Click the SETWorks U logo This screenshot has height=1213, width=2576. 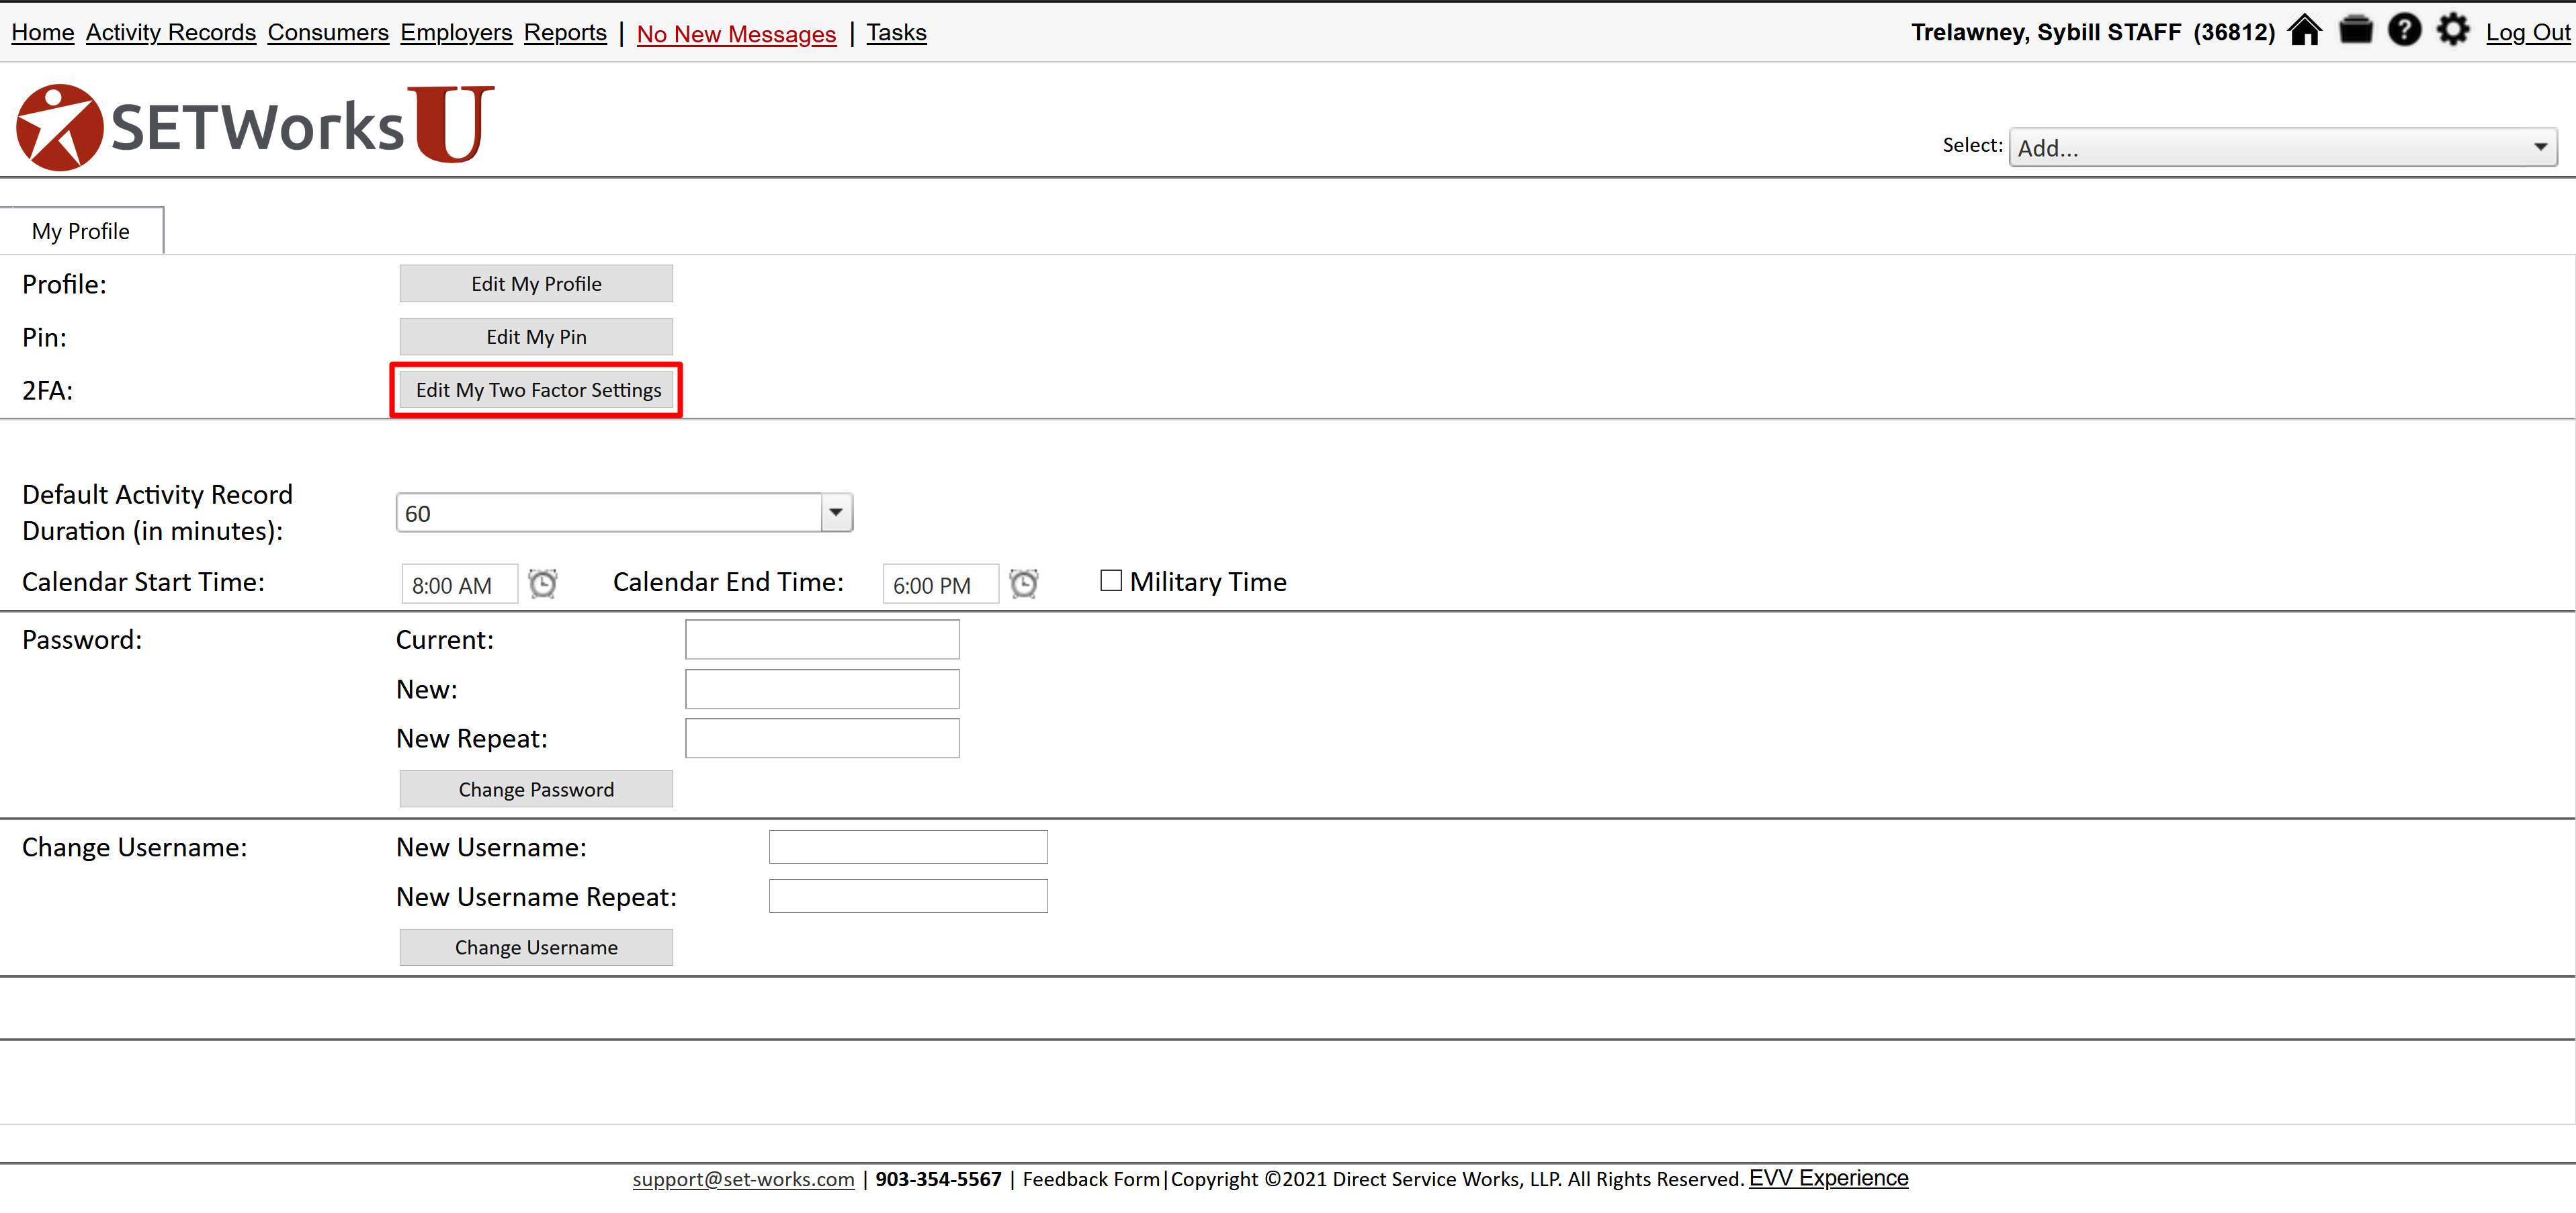click(x=256, y=126)
